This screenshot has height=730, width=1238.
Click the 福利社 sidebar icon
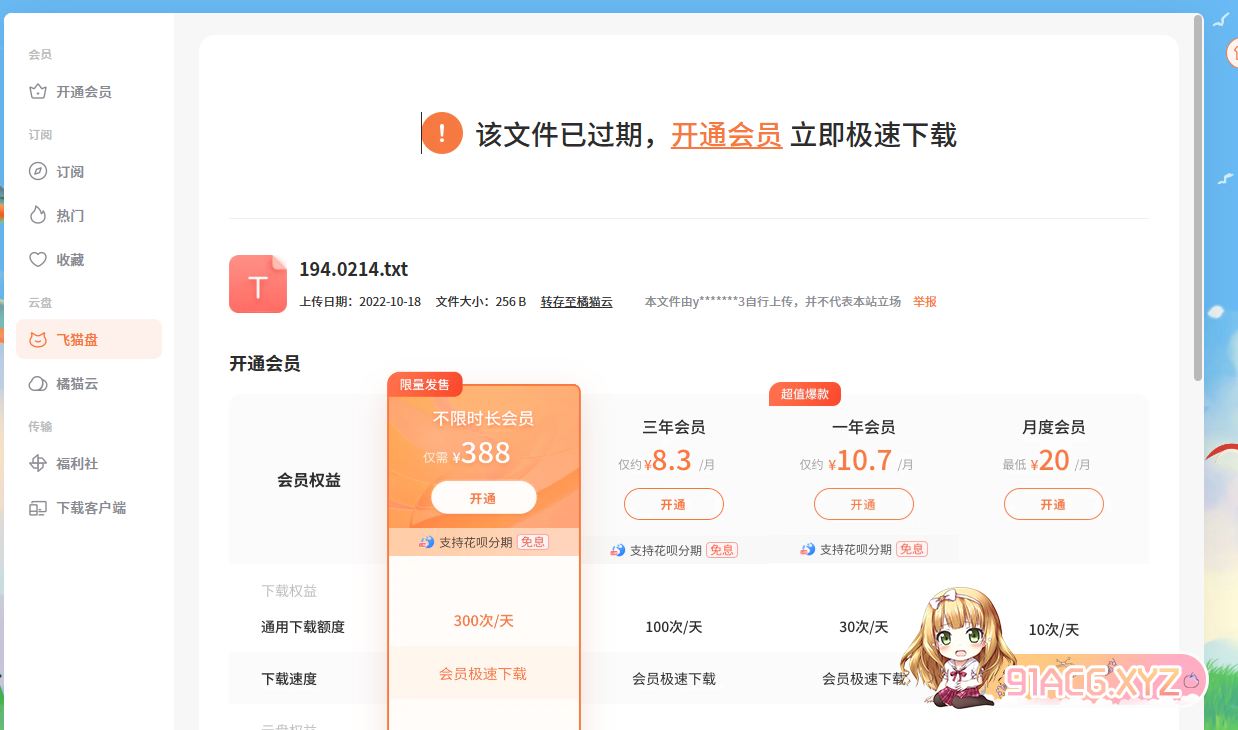coord(38,464)
